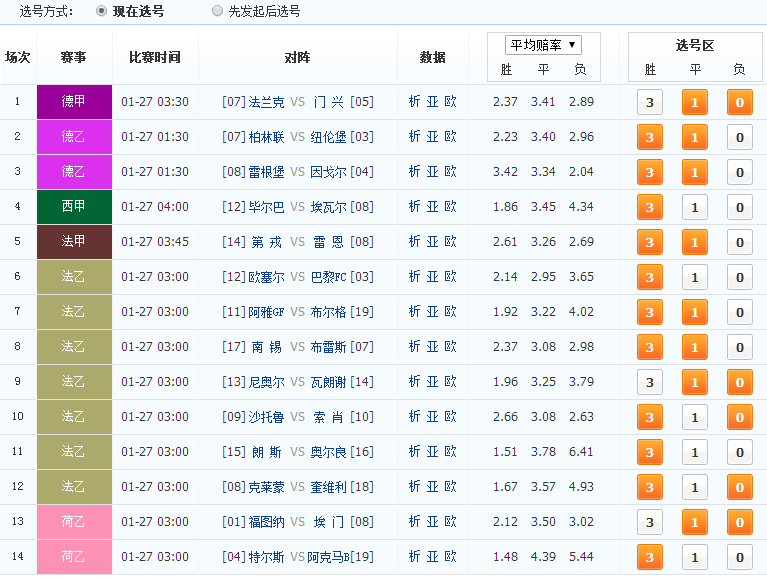Screen dimensions: 767x579
Task: Open 欧 European odds for match 14
Action: tap(451, 557)
